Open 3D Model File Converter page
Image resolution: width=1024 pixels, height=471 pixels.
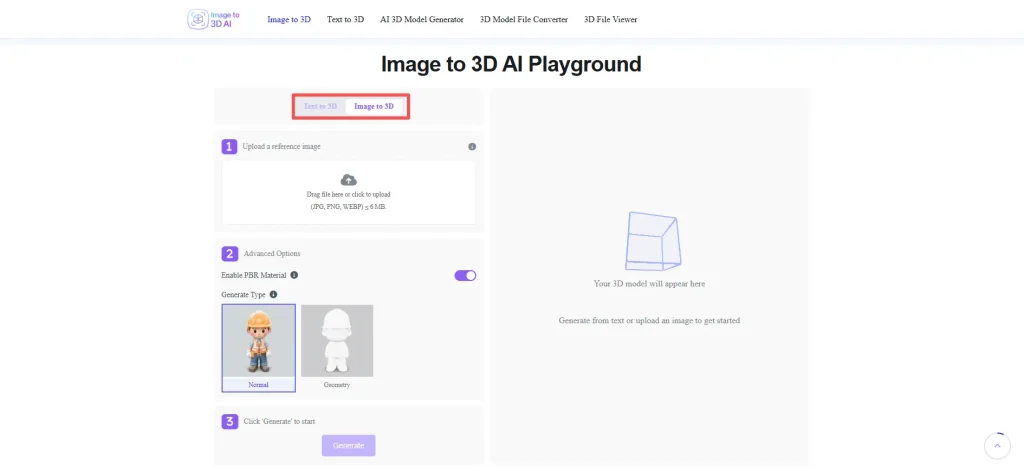(524, 20)
